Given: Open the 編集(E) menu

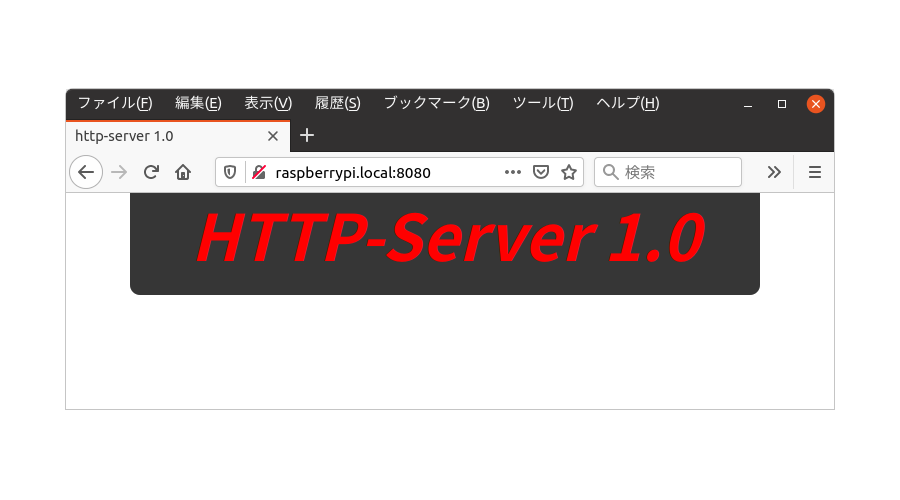Looking at the screenshot, I should (198, 103).
